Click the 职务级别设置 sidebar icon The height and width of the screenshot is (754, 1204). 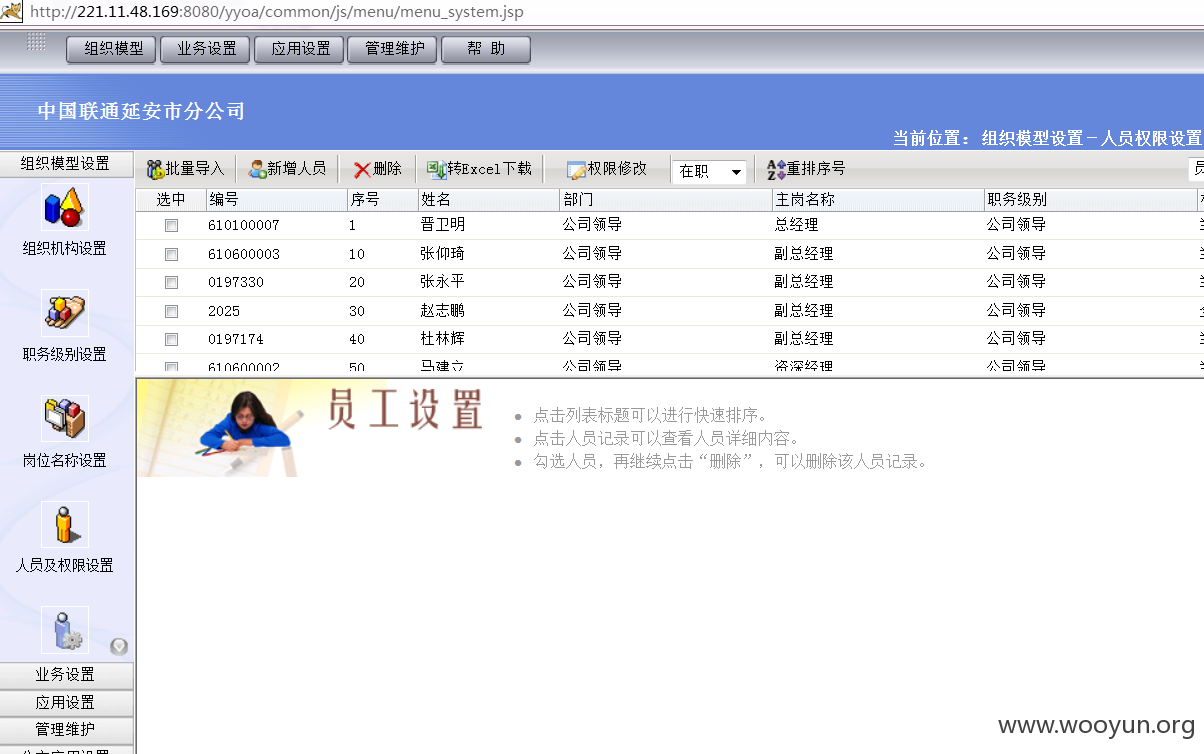(65, 313)
